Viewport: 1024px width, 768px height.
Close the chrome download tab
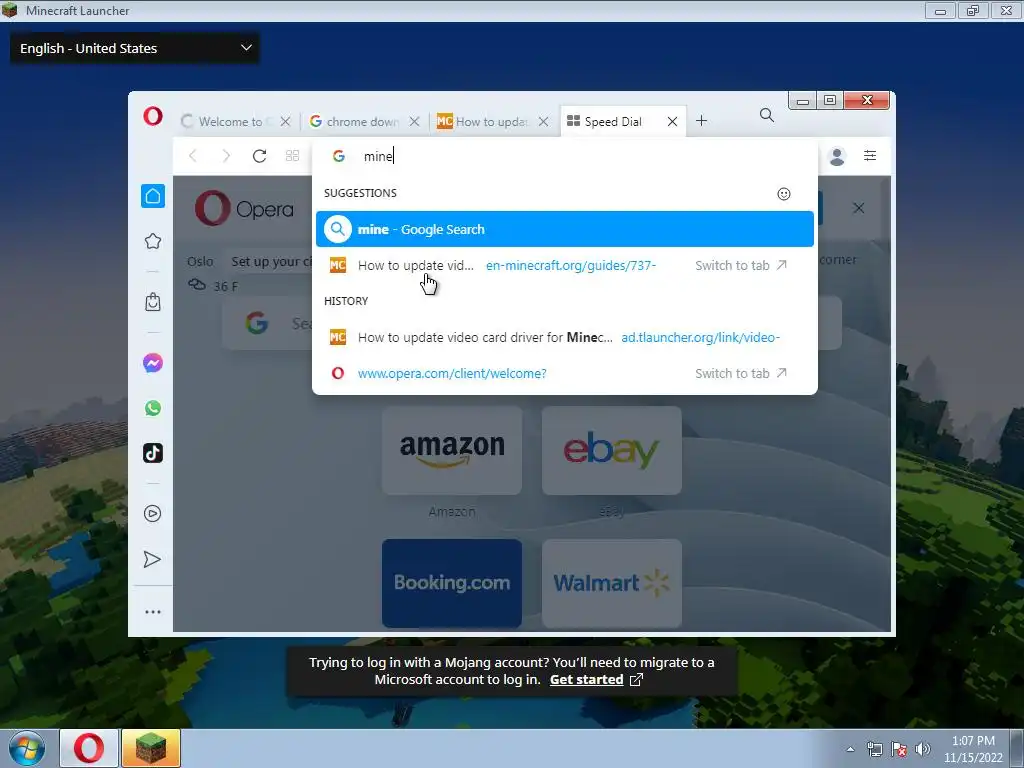(414, 121)
